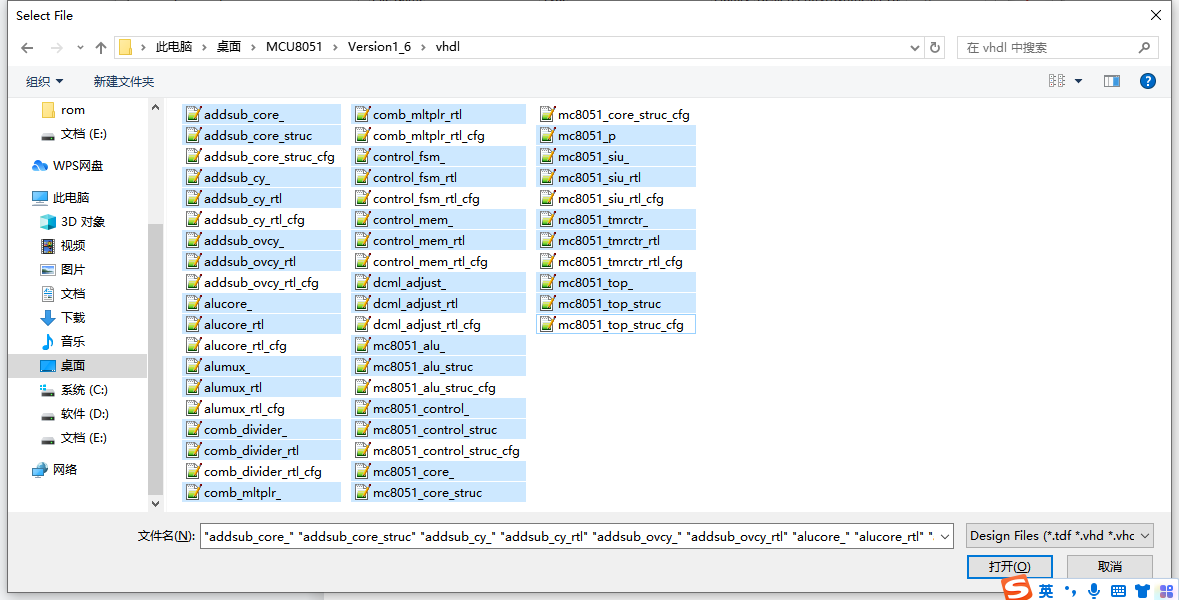
Task: Open the help icon
Action: point(1147,81)
